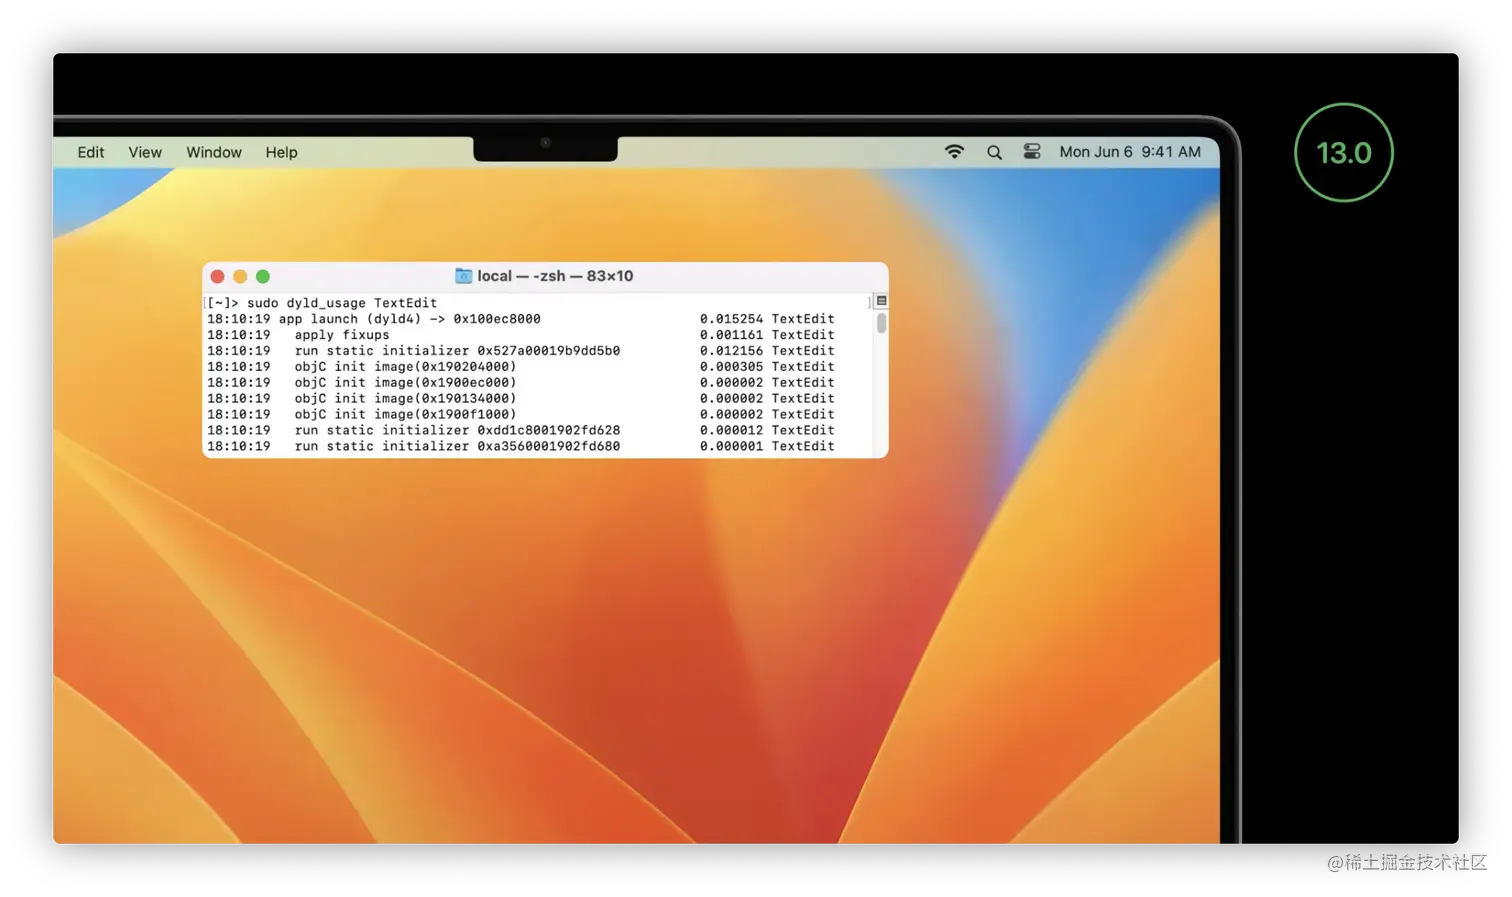Screen dimensions: 1512x897
Task: Open Spotlight search magnifier icon
Action: (x=994, y=152)
